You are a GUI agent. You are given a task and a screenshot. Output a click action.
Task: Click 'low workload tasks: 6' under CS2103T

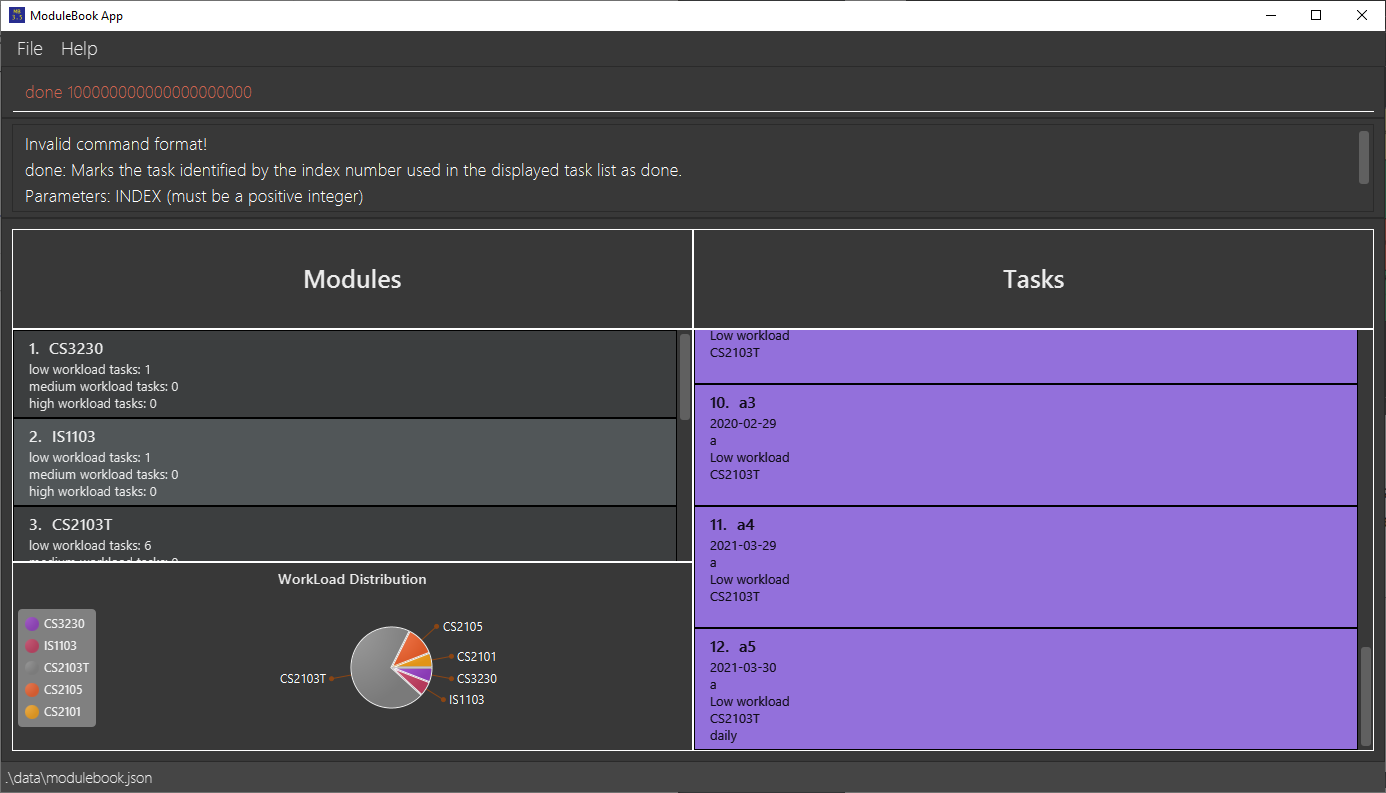[x=90, y=546]
